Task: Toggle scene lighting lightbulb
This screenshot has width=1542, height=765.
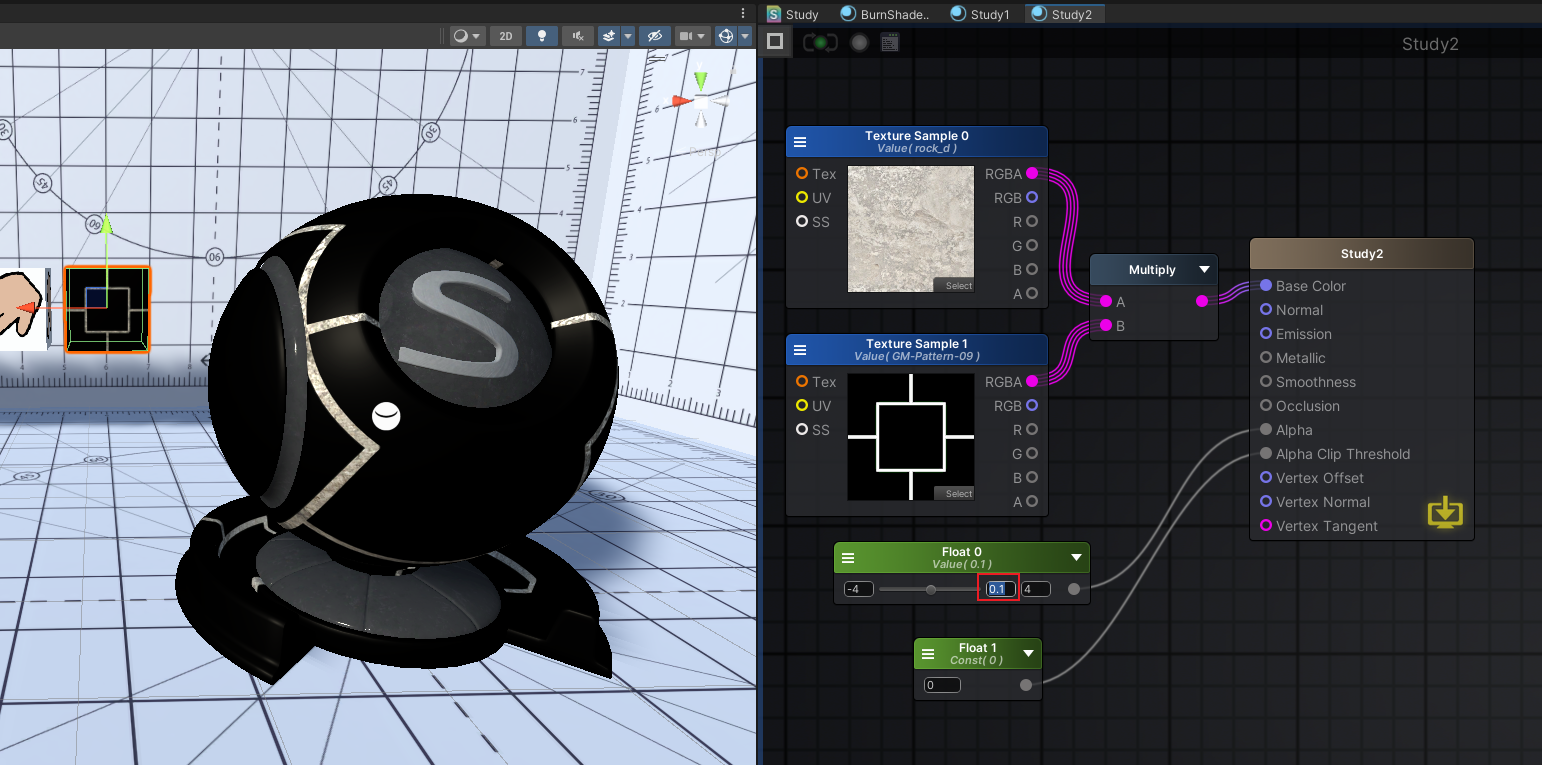Action: (x=542, y=36)
